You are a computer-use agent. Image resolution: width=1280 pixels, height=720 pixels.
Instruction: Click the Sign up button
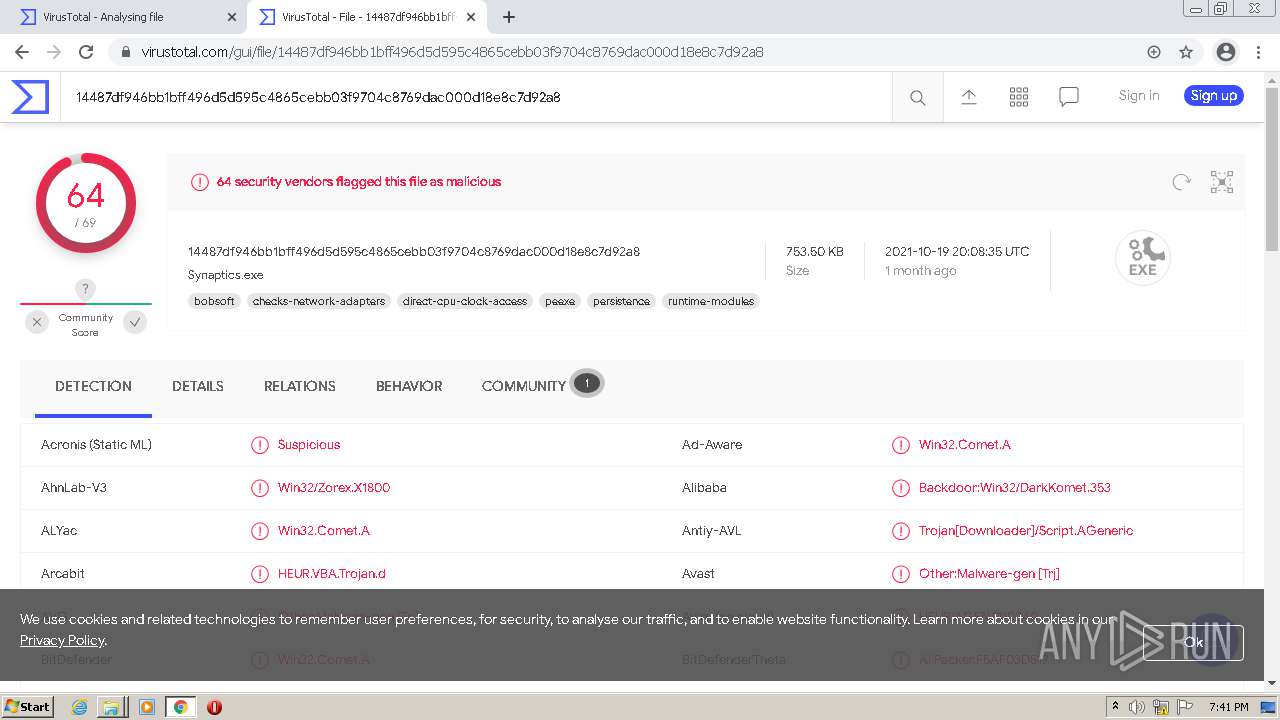(1214, 96)
